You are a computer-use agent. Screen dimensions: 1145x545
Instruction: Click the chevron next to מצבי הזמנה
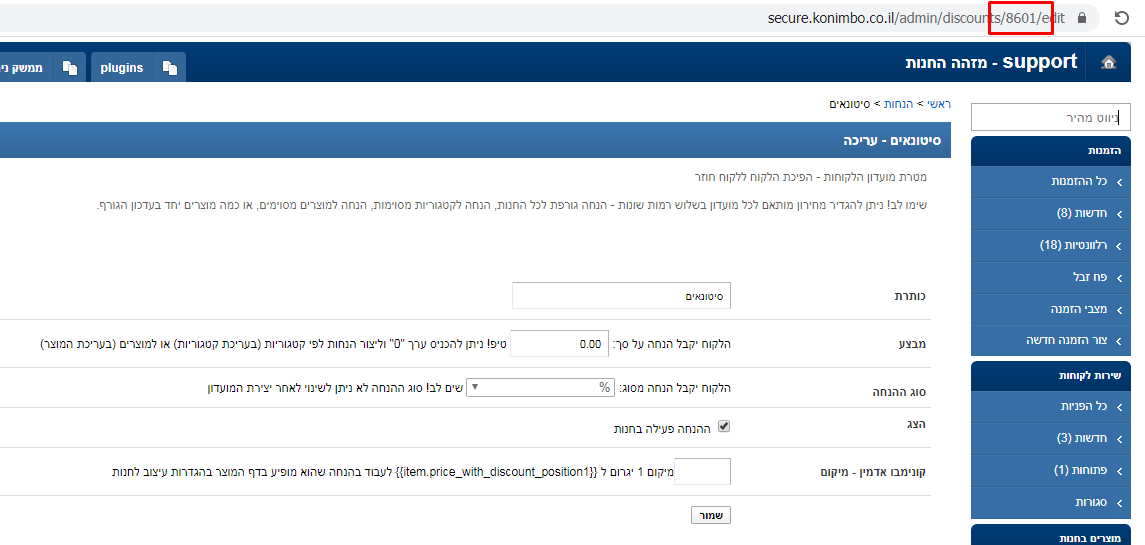click(x=1119, y=310)
